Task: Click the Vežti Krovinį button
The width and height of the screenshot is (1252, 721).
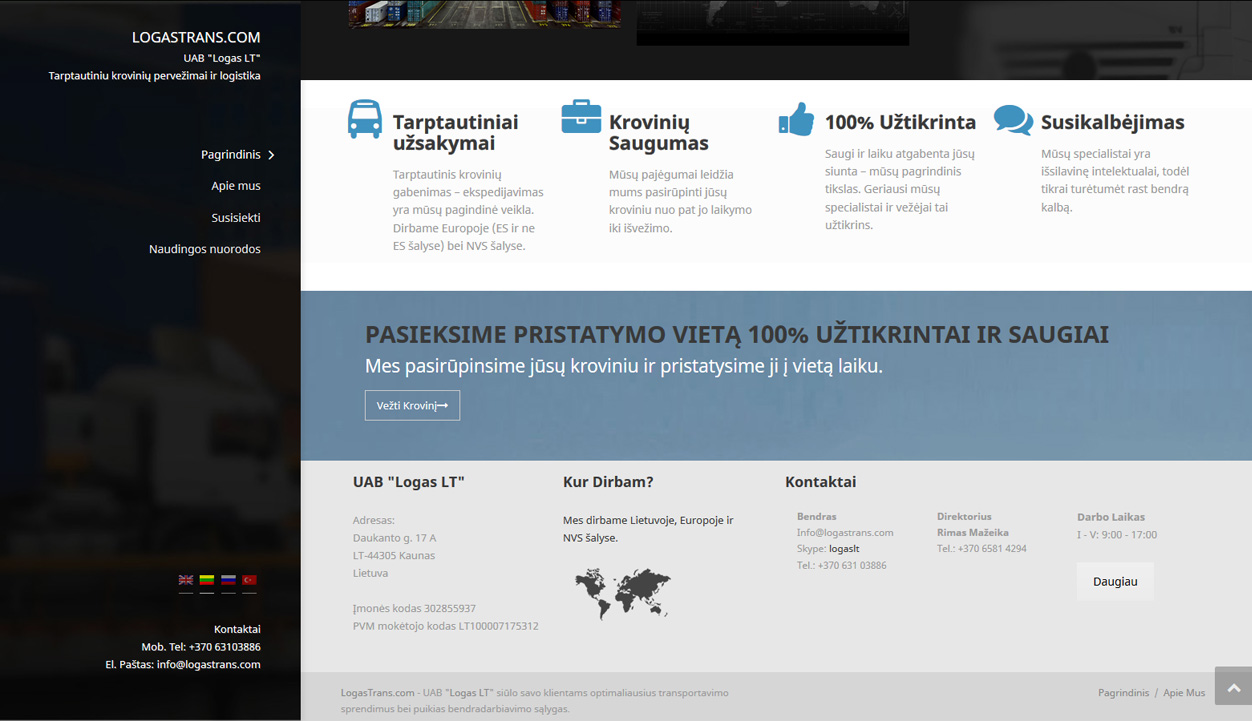Action: point(412,405)
